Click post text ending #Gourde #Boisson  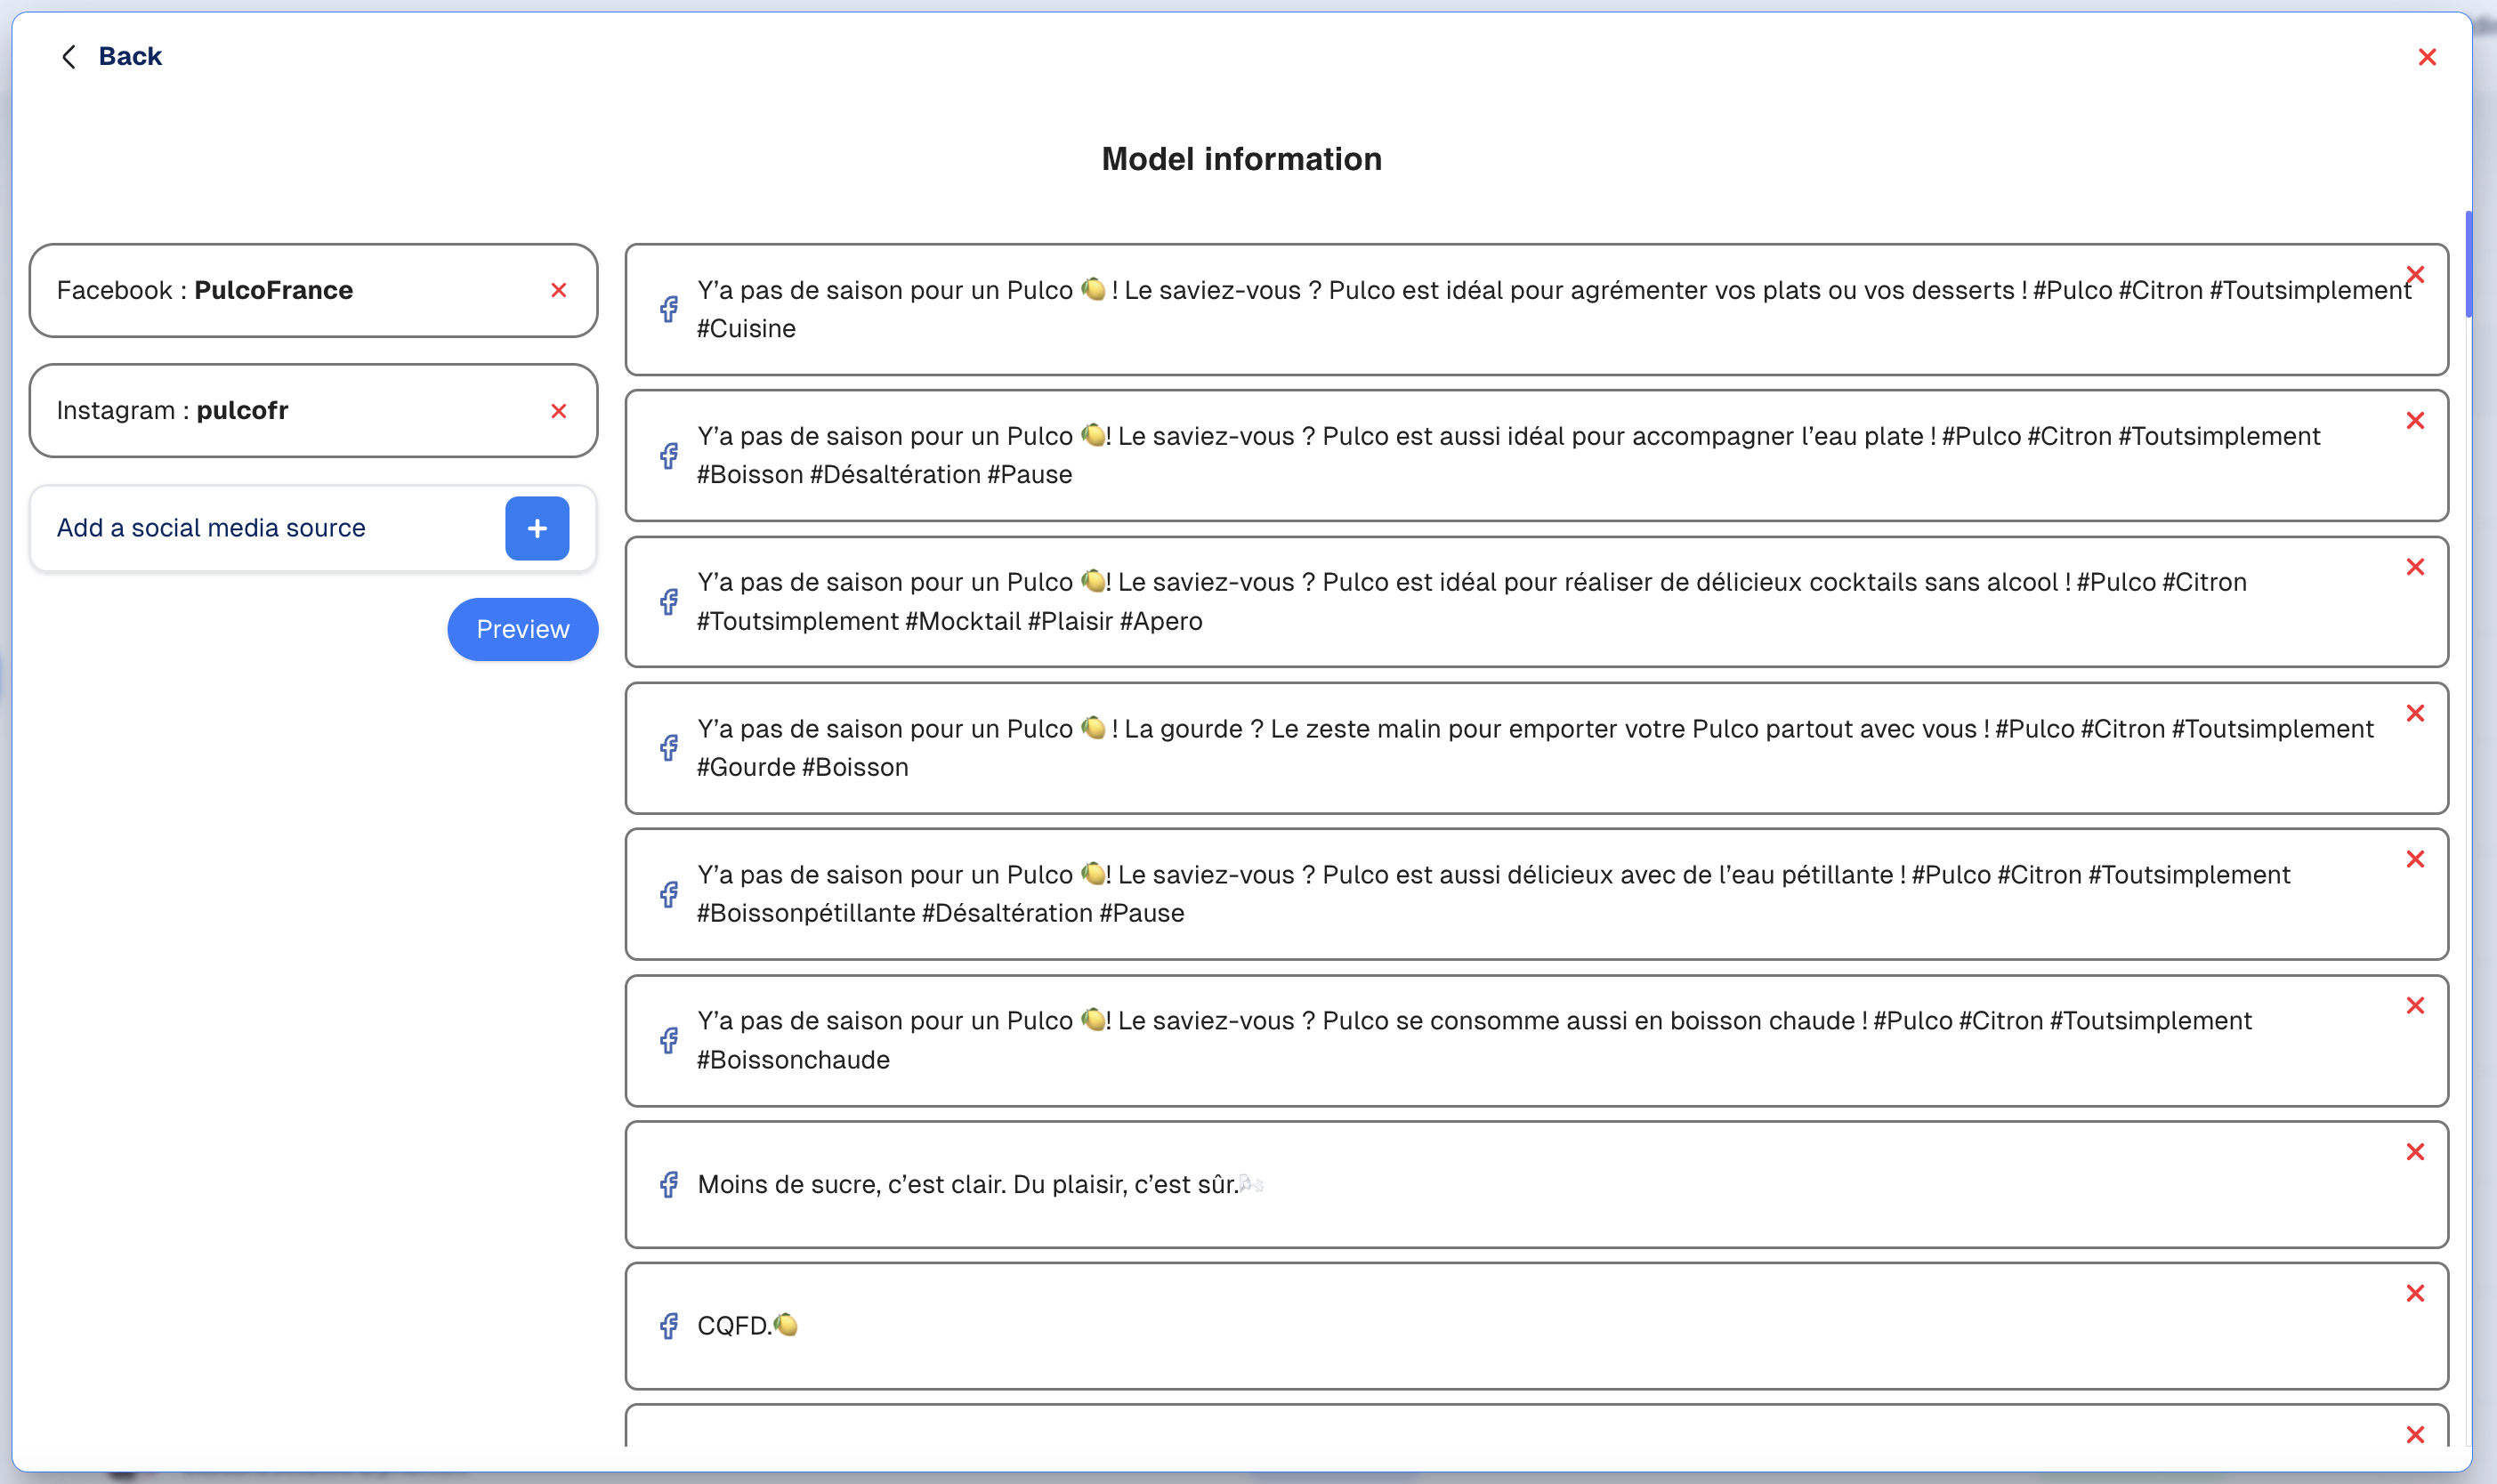click(1535, 748)
